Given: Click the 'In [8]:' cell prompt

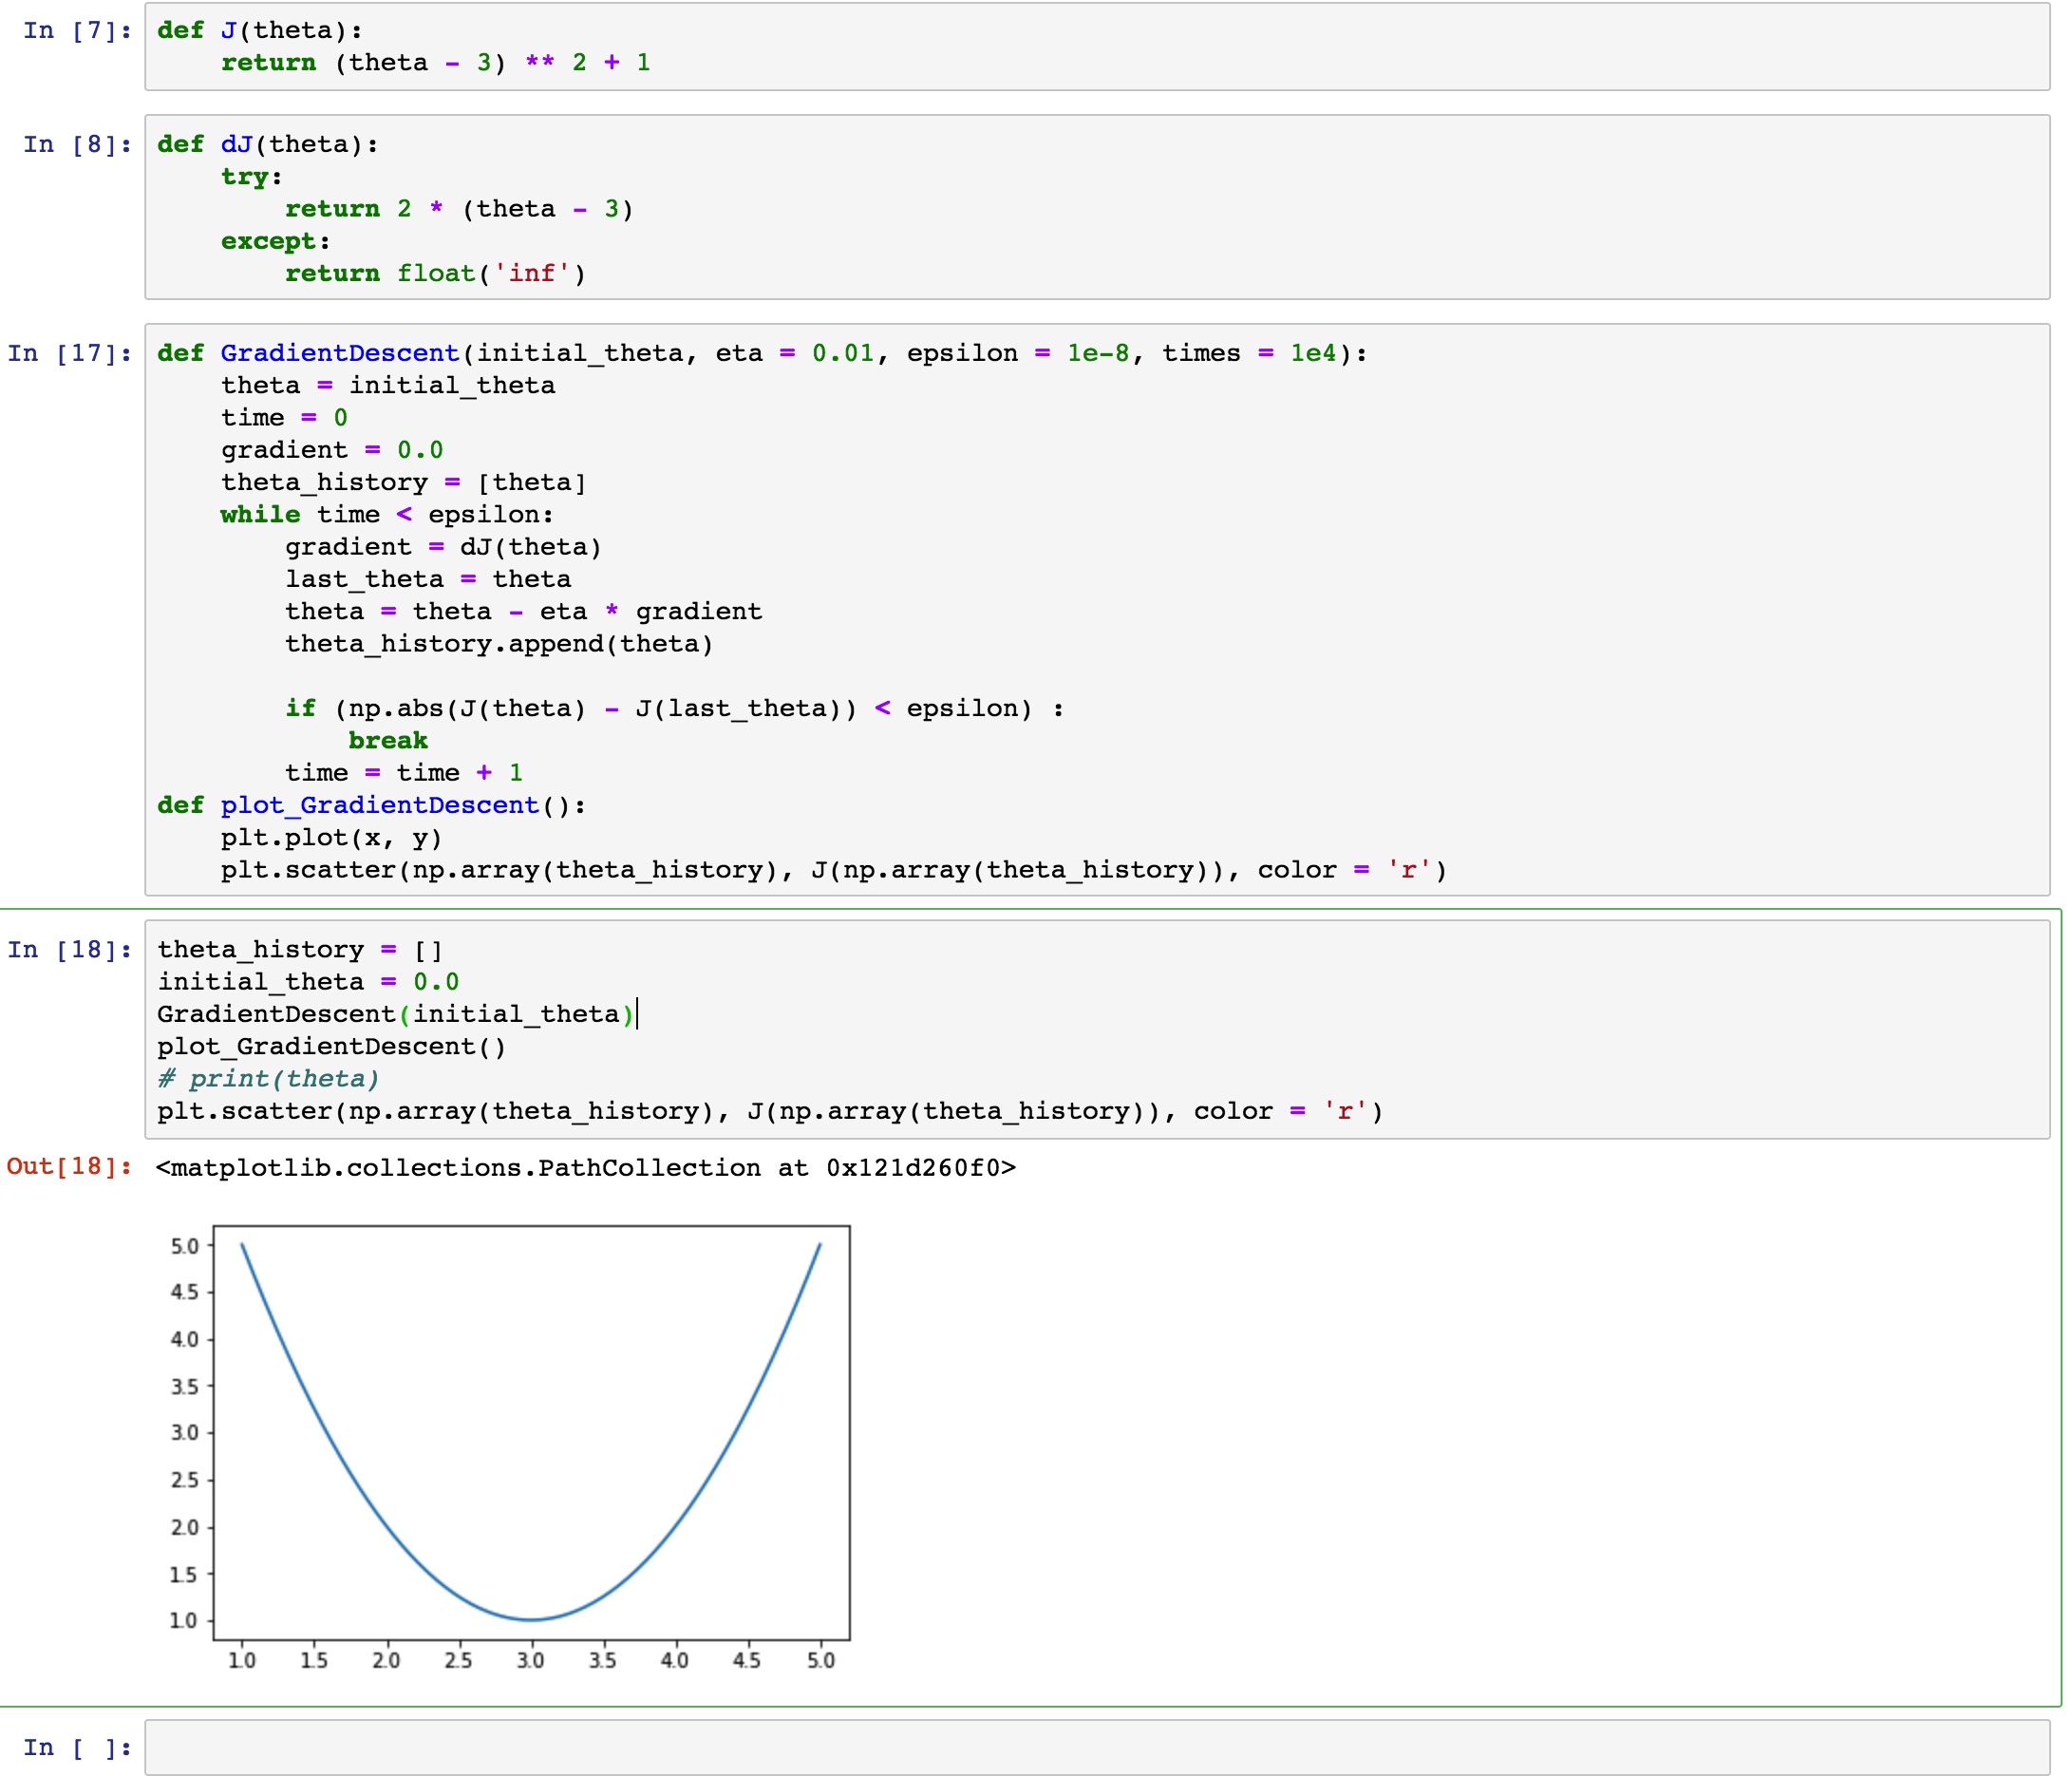Looking at the screenshot, I should 78,145.
